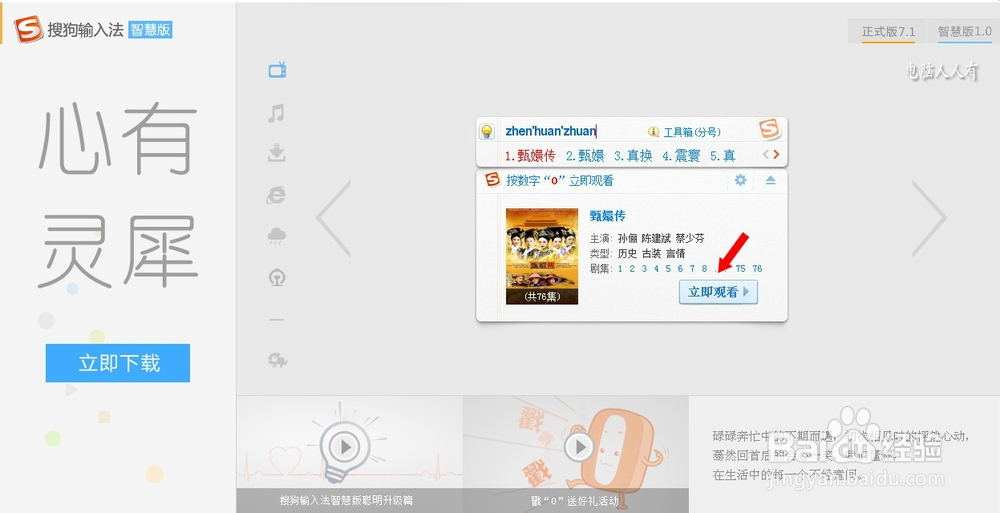The image size is (1000, 513).
Task: Open episode 1 link
Action: point(620,269)
